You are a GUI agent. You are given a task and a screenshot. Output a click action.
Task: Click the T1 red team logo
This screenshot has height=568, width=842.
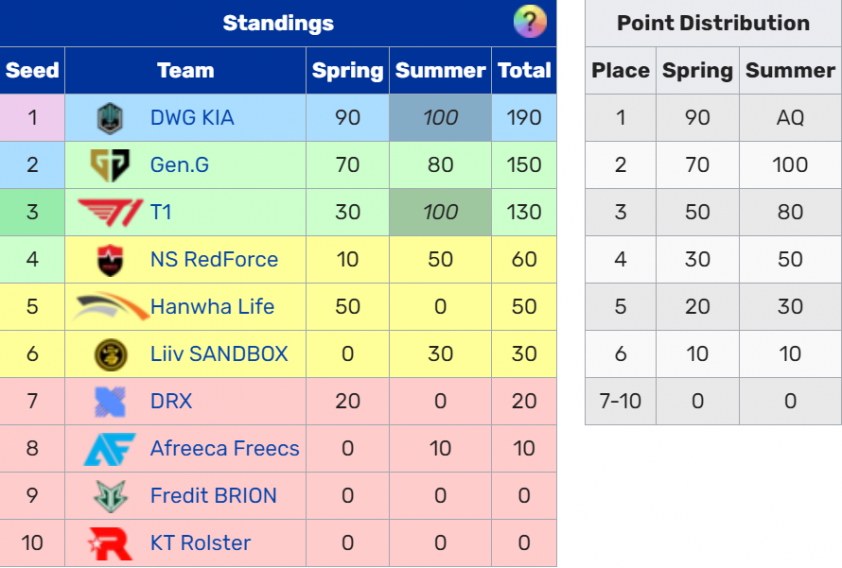click(x=111, y=212)
